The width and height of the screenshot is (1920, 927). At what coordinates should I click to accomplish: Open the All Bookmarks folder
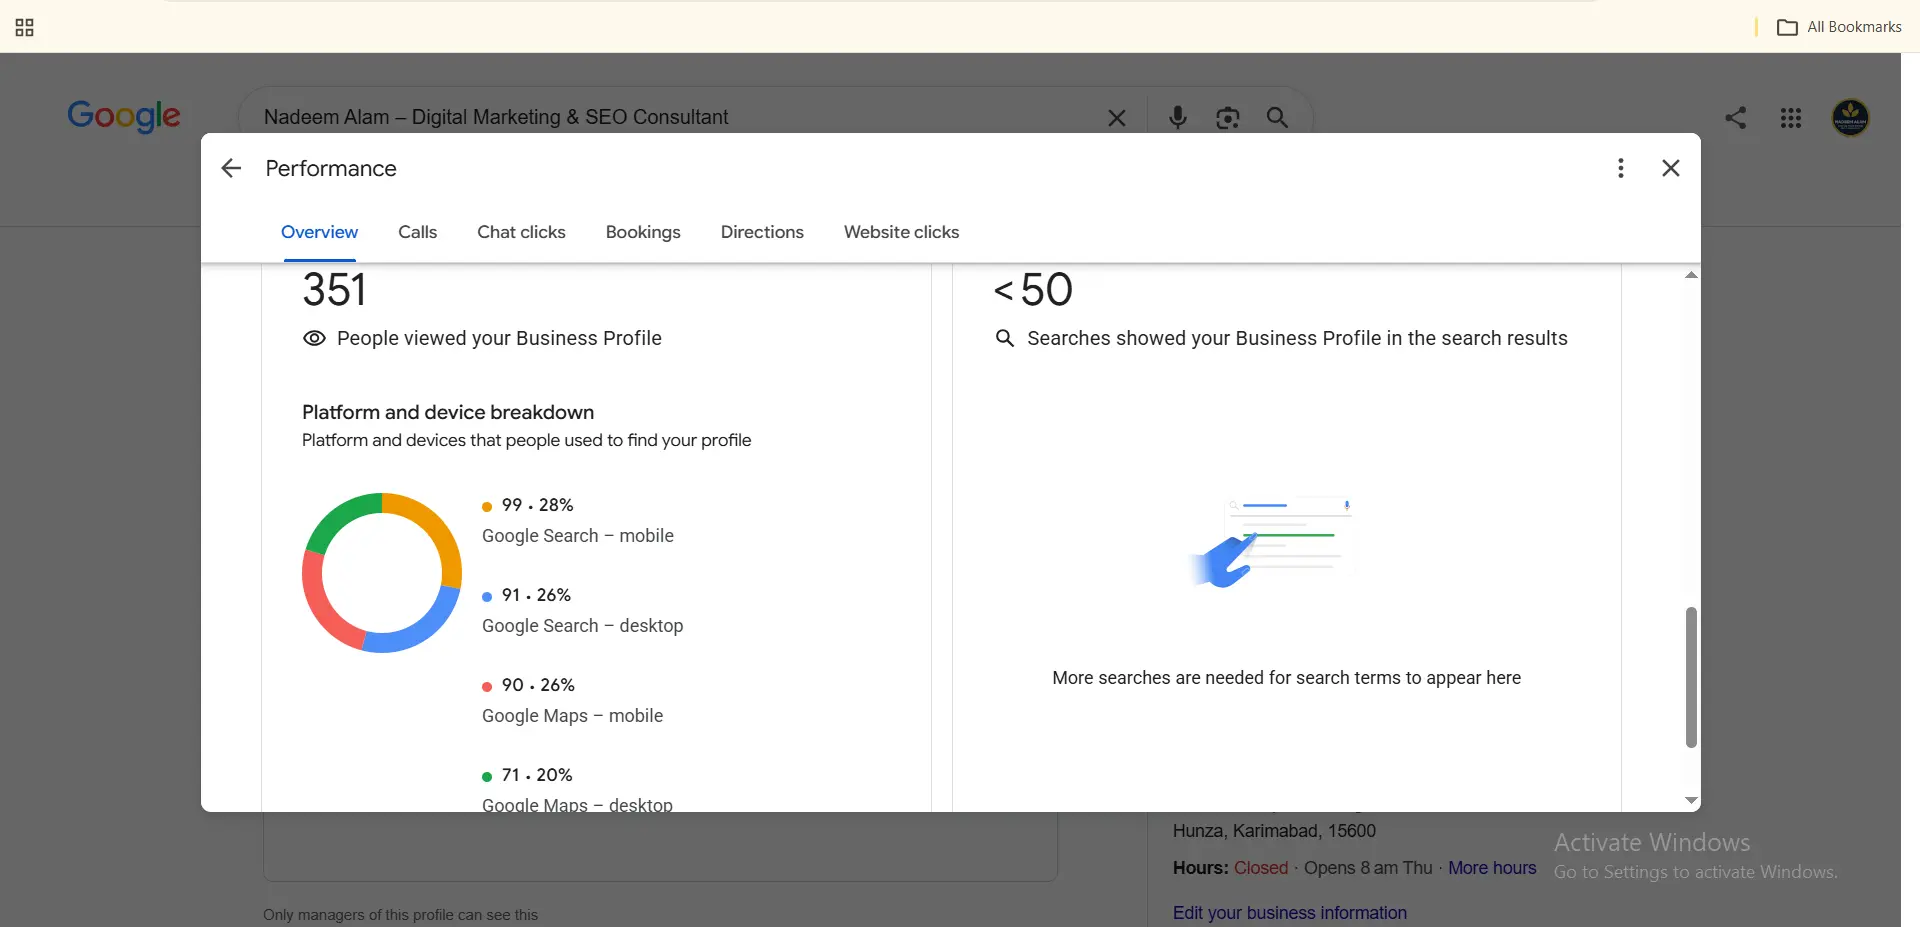click(1839, 27)
